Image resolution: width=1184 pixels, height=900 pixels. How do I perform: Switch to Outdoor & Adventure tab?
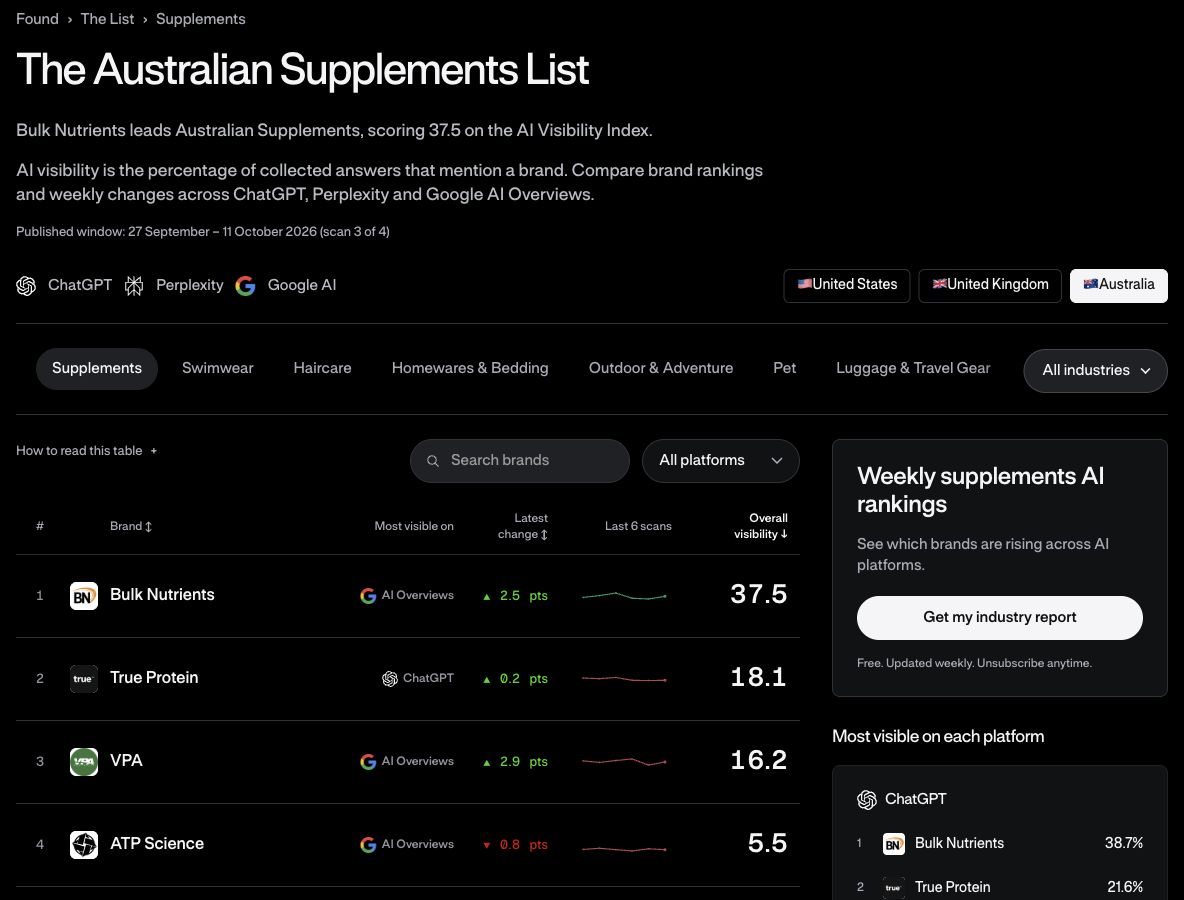pyautogui.click(x=661, y=368)
